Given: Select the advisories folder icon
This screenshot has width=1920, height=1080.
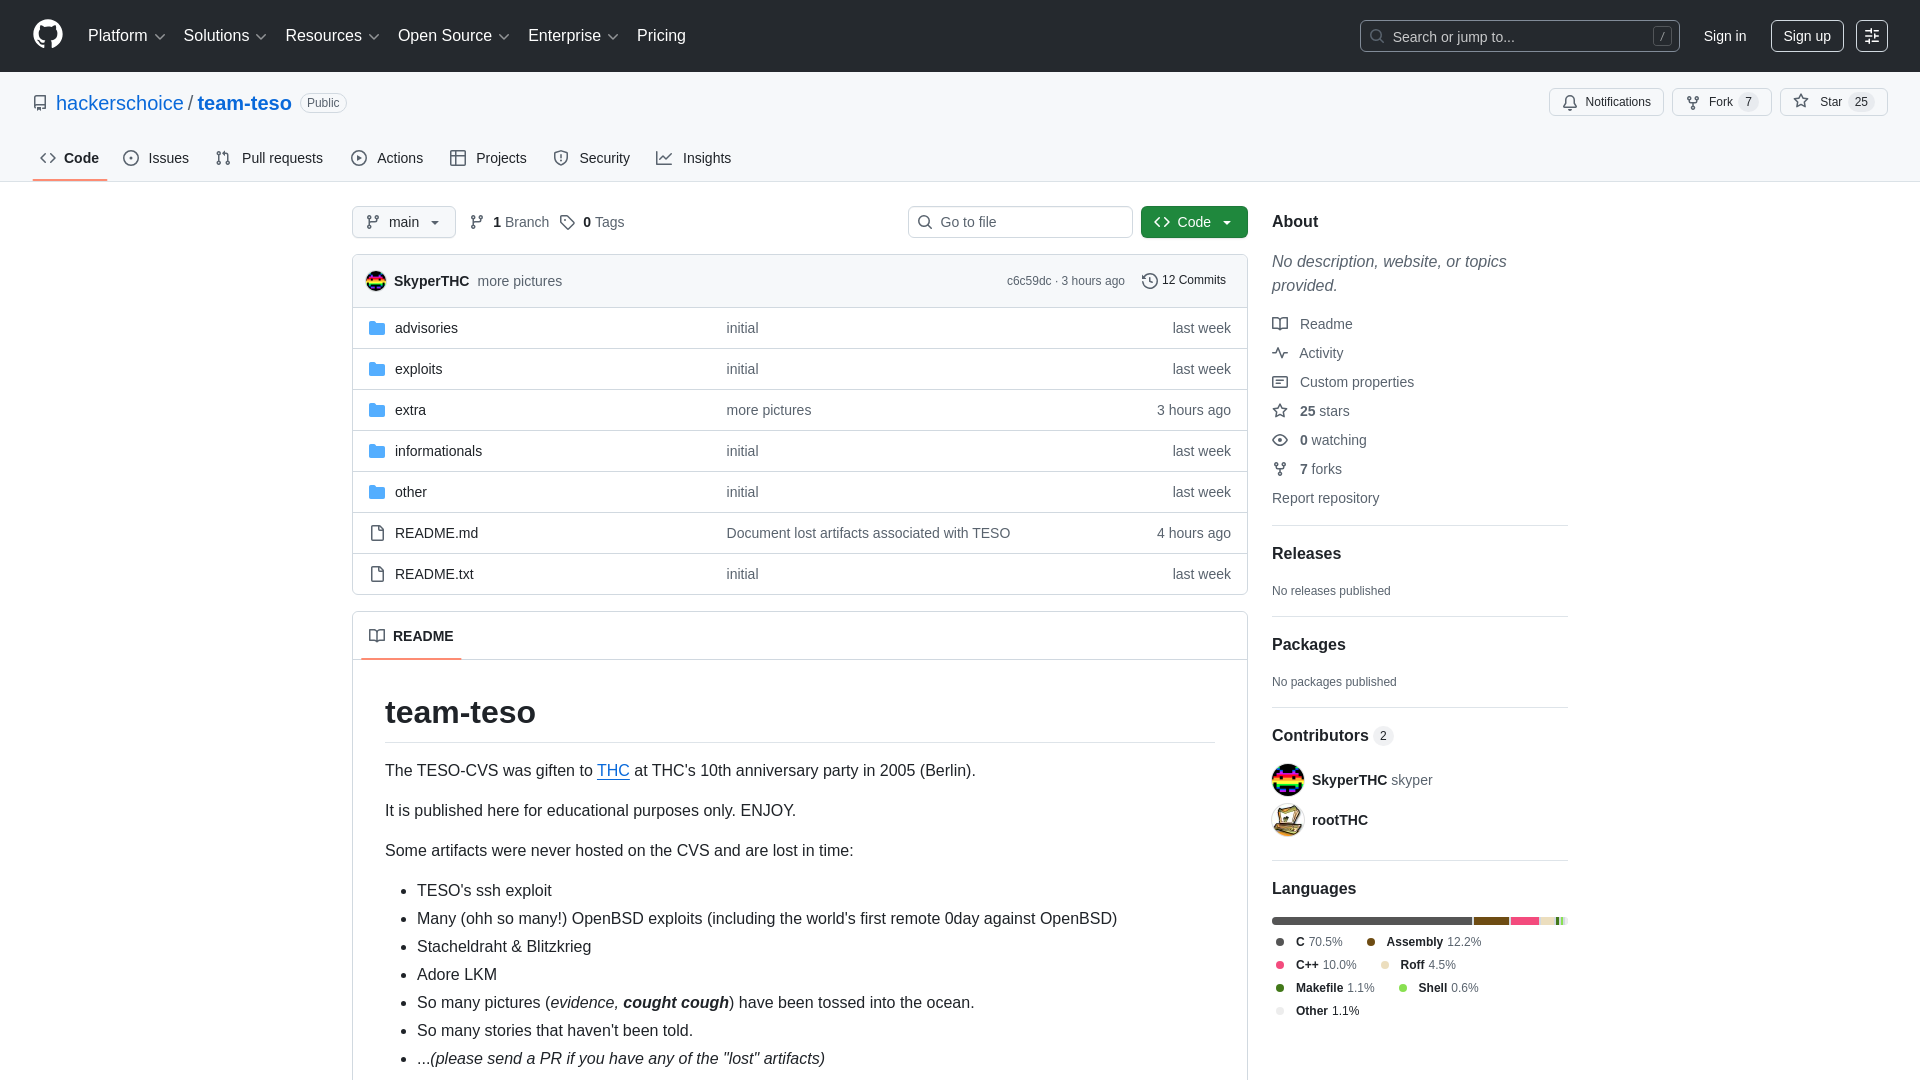Looking at the screenshot, I should (x=377, y=328).
